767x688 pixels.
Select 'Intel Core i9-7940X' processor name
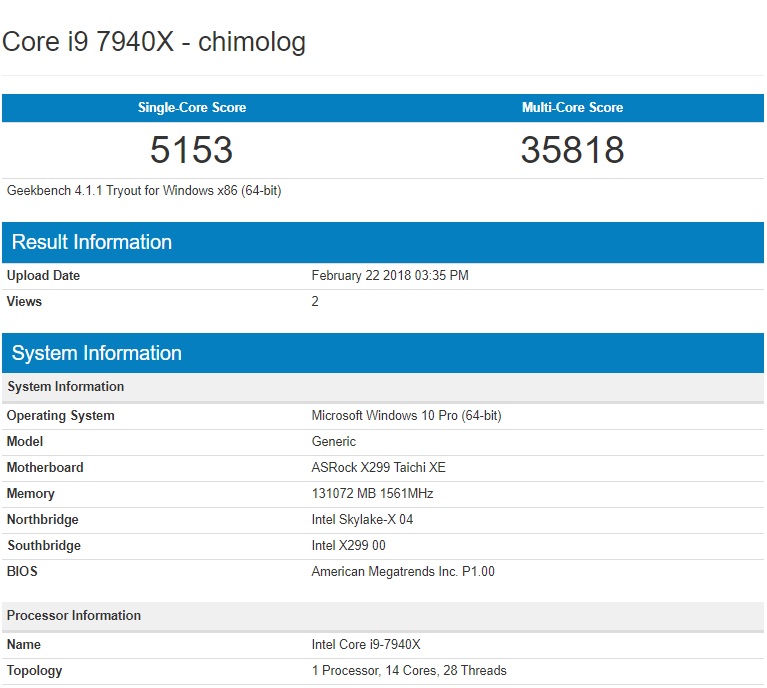click(366, 644)
